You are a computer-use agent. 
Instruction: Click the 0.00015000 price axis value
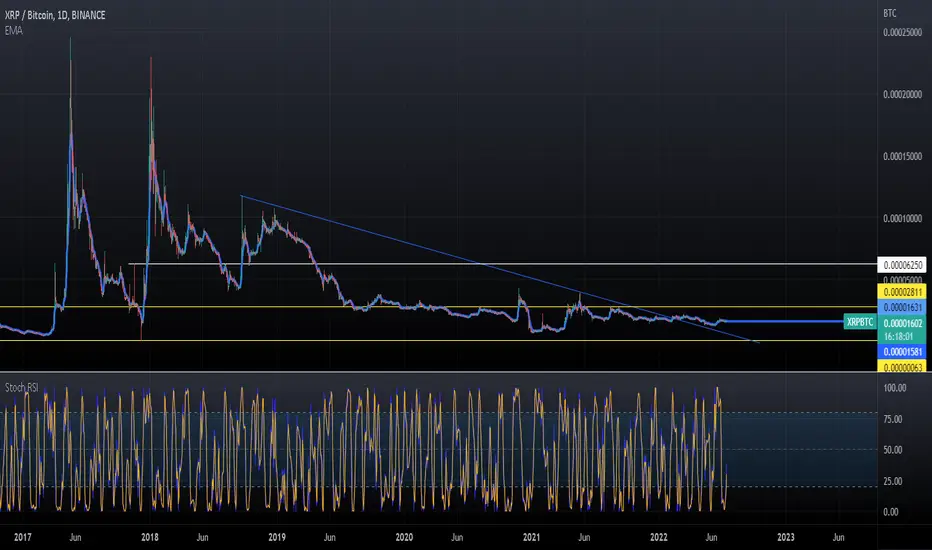tap(902, 156)
